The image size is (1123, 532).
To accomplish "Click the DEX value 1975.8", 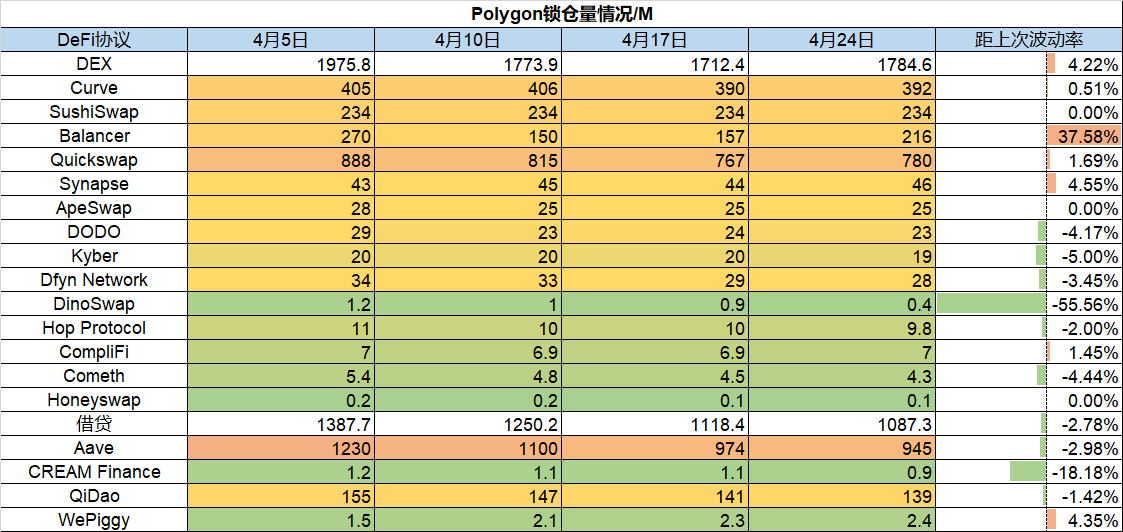I will [x=281, y=64].
